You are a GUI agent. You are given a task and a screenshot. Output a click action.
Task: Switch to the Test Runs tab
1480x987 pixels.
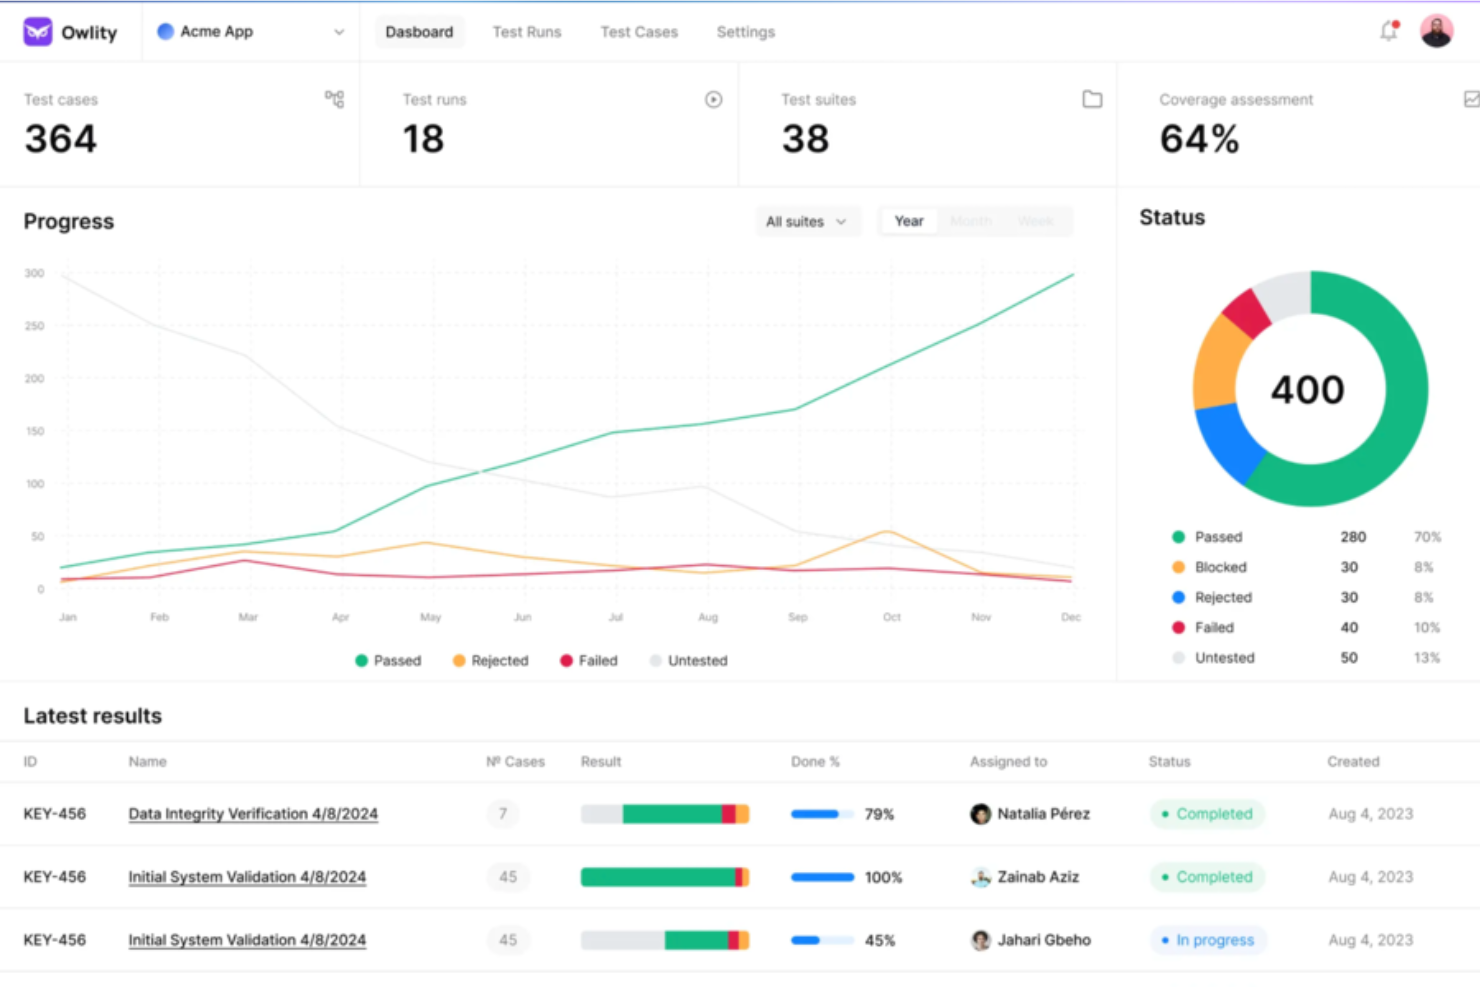point(527,31)
